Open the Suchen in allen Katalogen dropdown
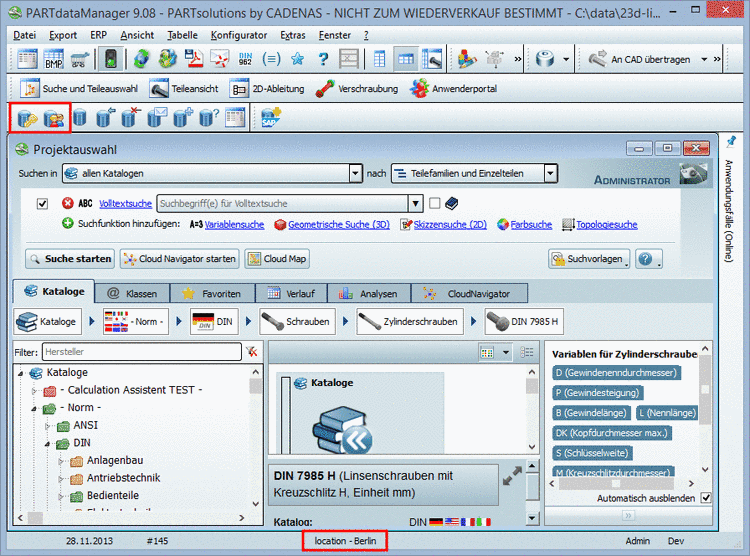 pos(355,173)
